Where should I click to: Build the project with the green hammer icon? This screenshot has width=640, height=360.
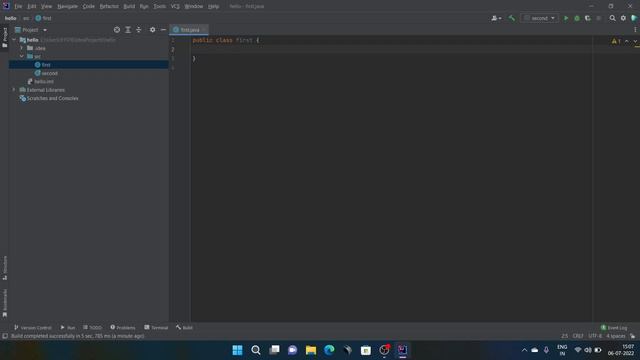[x=512, y=18]
